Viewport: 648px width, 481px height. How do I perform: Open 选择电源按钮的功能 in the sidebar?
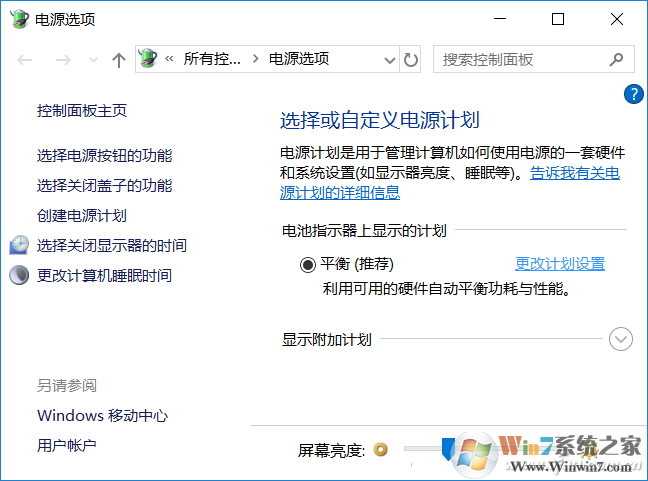click(104, 156)
